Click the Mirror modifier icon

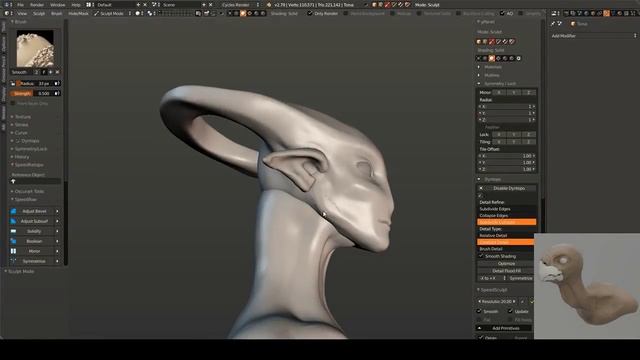(x=13, y=251)
